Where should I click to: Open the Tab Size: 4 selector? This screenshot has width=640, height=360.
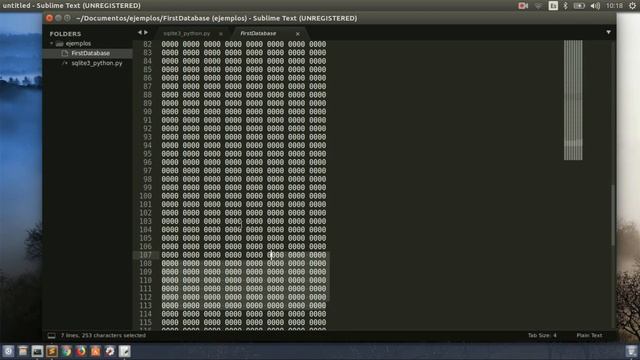542,336
